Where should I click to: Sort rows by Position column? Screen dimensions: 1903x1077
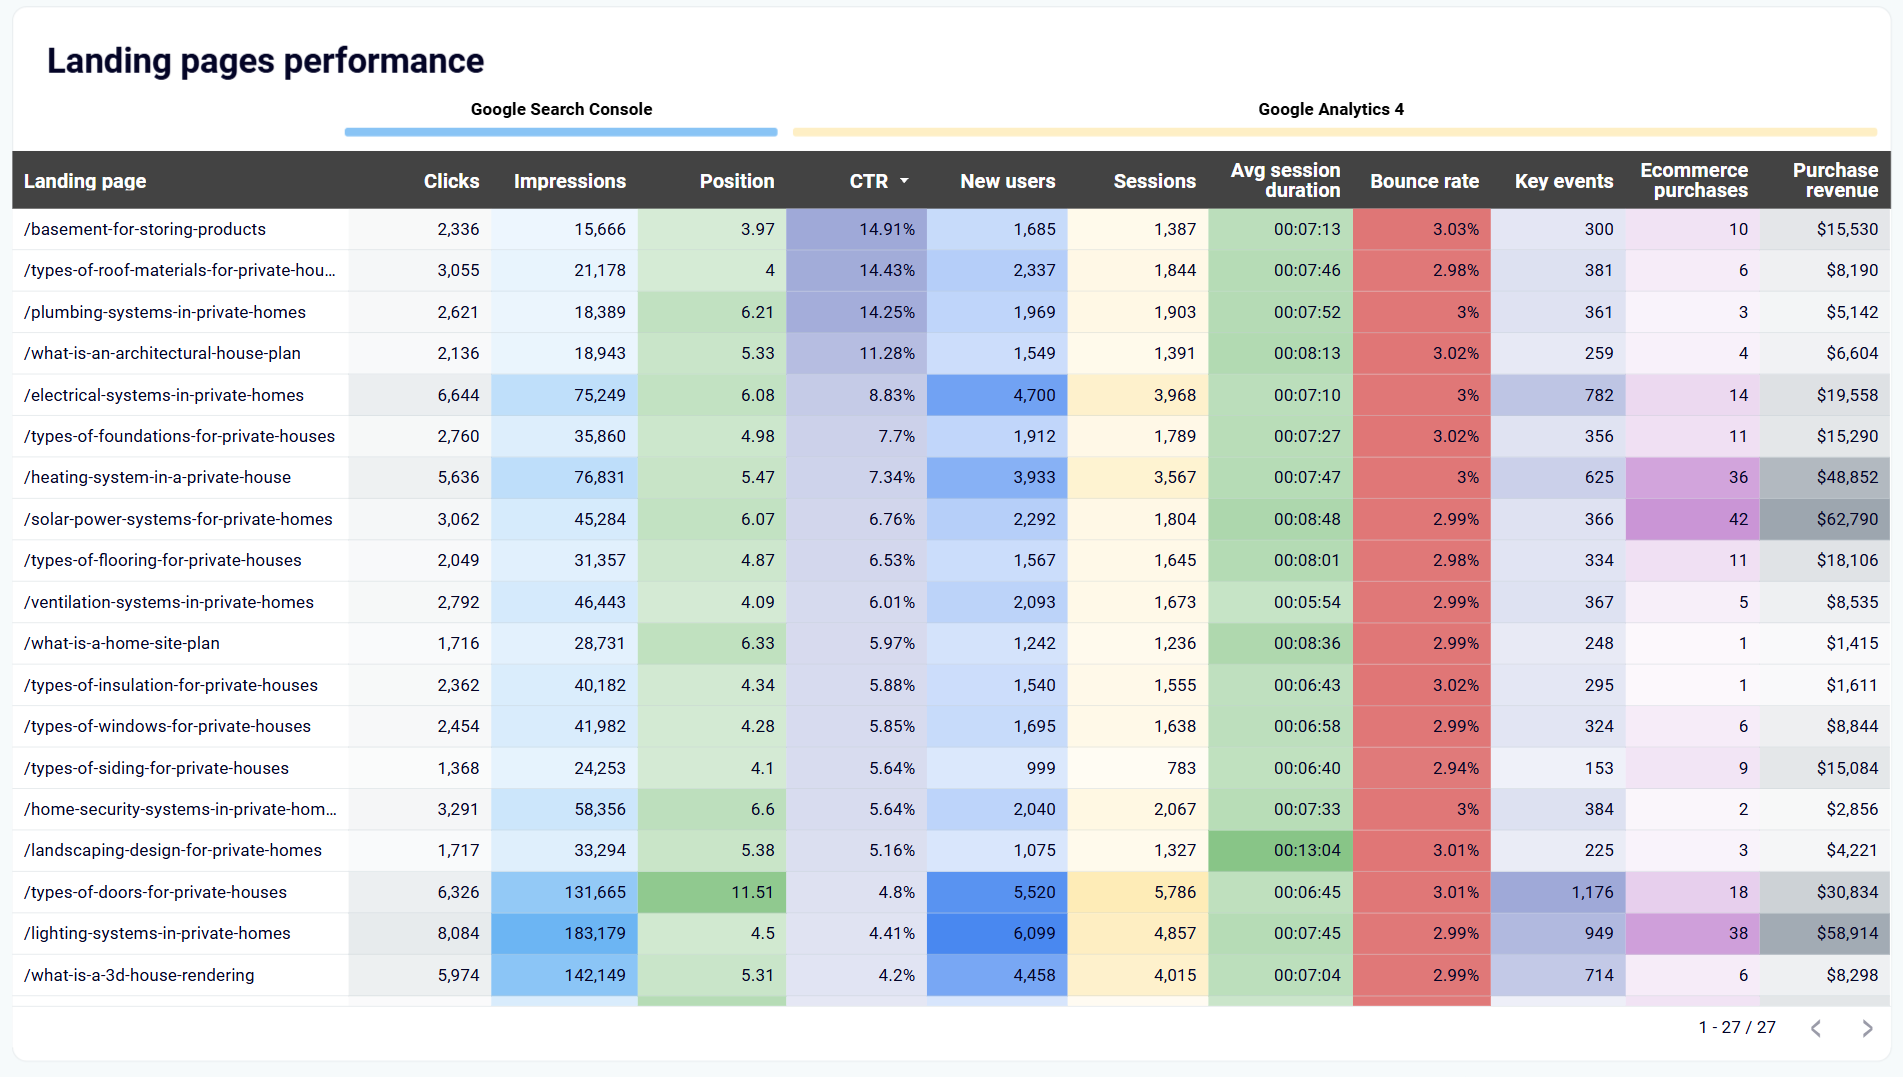point(737,181)
